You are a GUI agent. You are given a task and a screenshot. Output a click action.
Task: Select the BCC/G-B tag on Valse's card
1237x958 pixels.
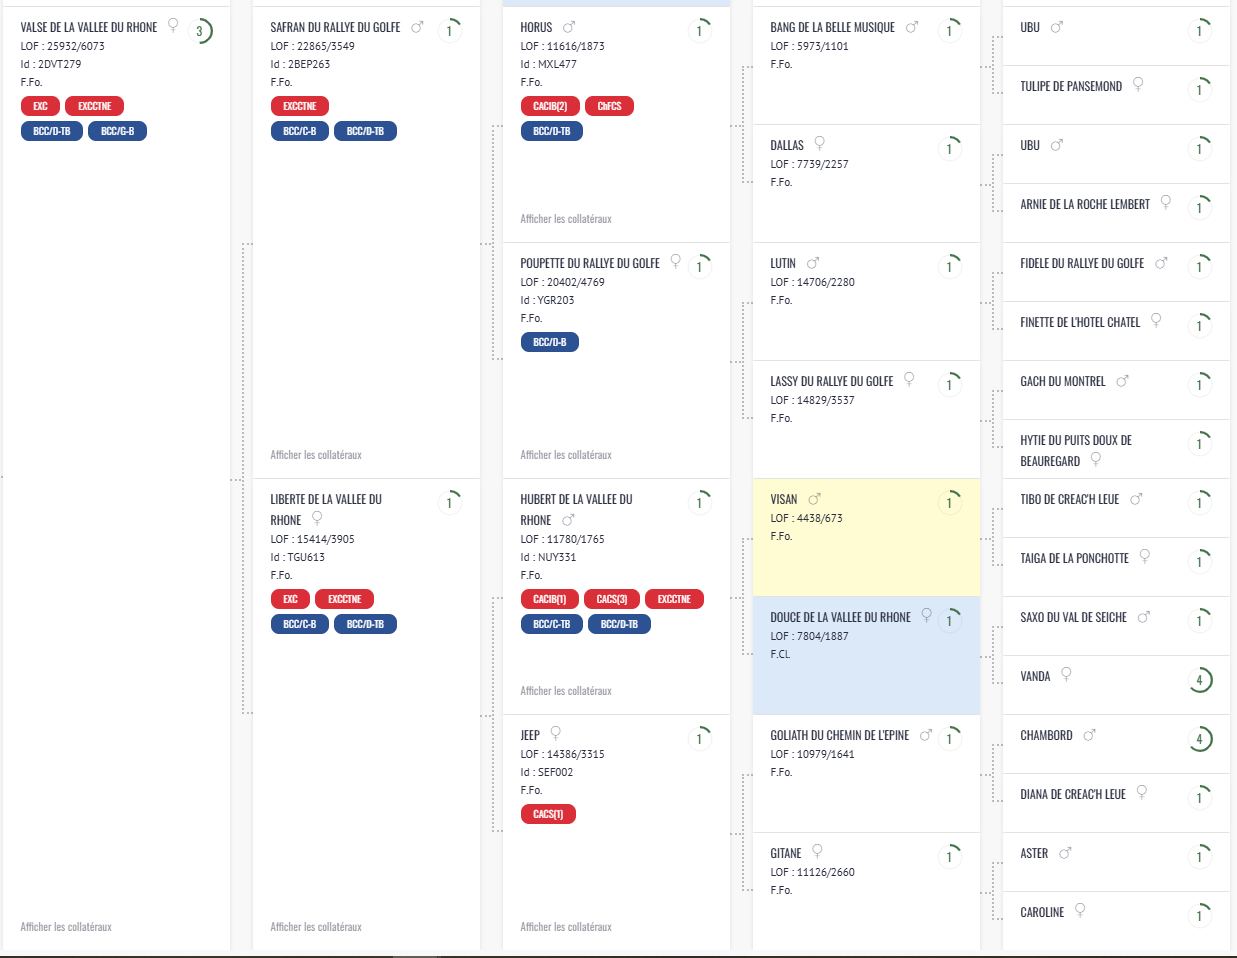click(x=117, y=131)
